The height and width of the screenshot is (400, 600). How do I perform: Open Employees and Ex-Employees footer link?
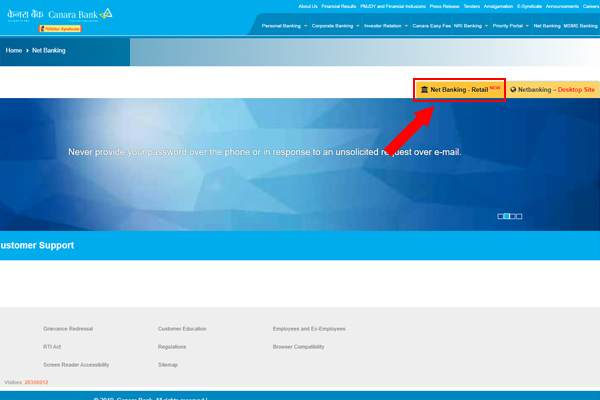pyautogui.click(x=309, y=329)
